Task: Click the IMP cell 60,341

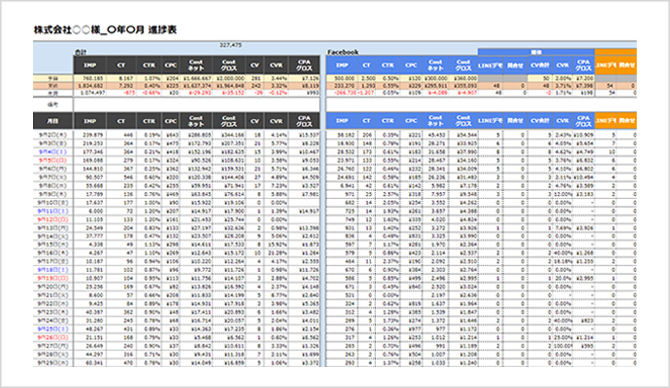Action: tap(90, 363)
